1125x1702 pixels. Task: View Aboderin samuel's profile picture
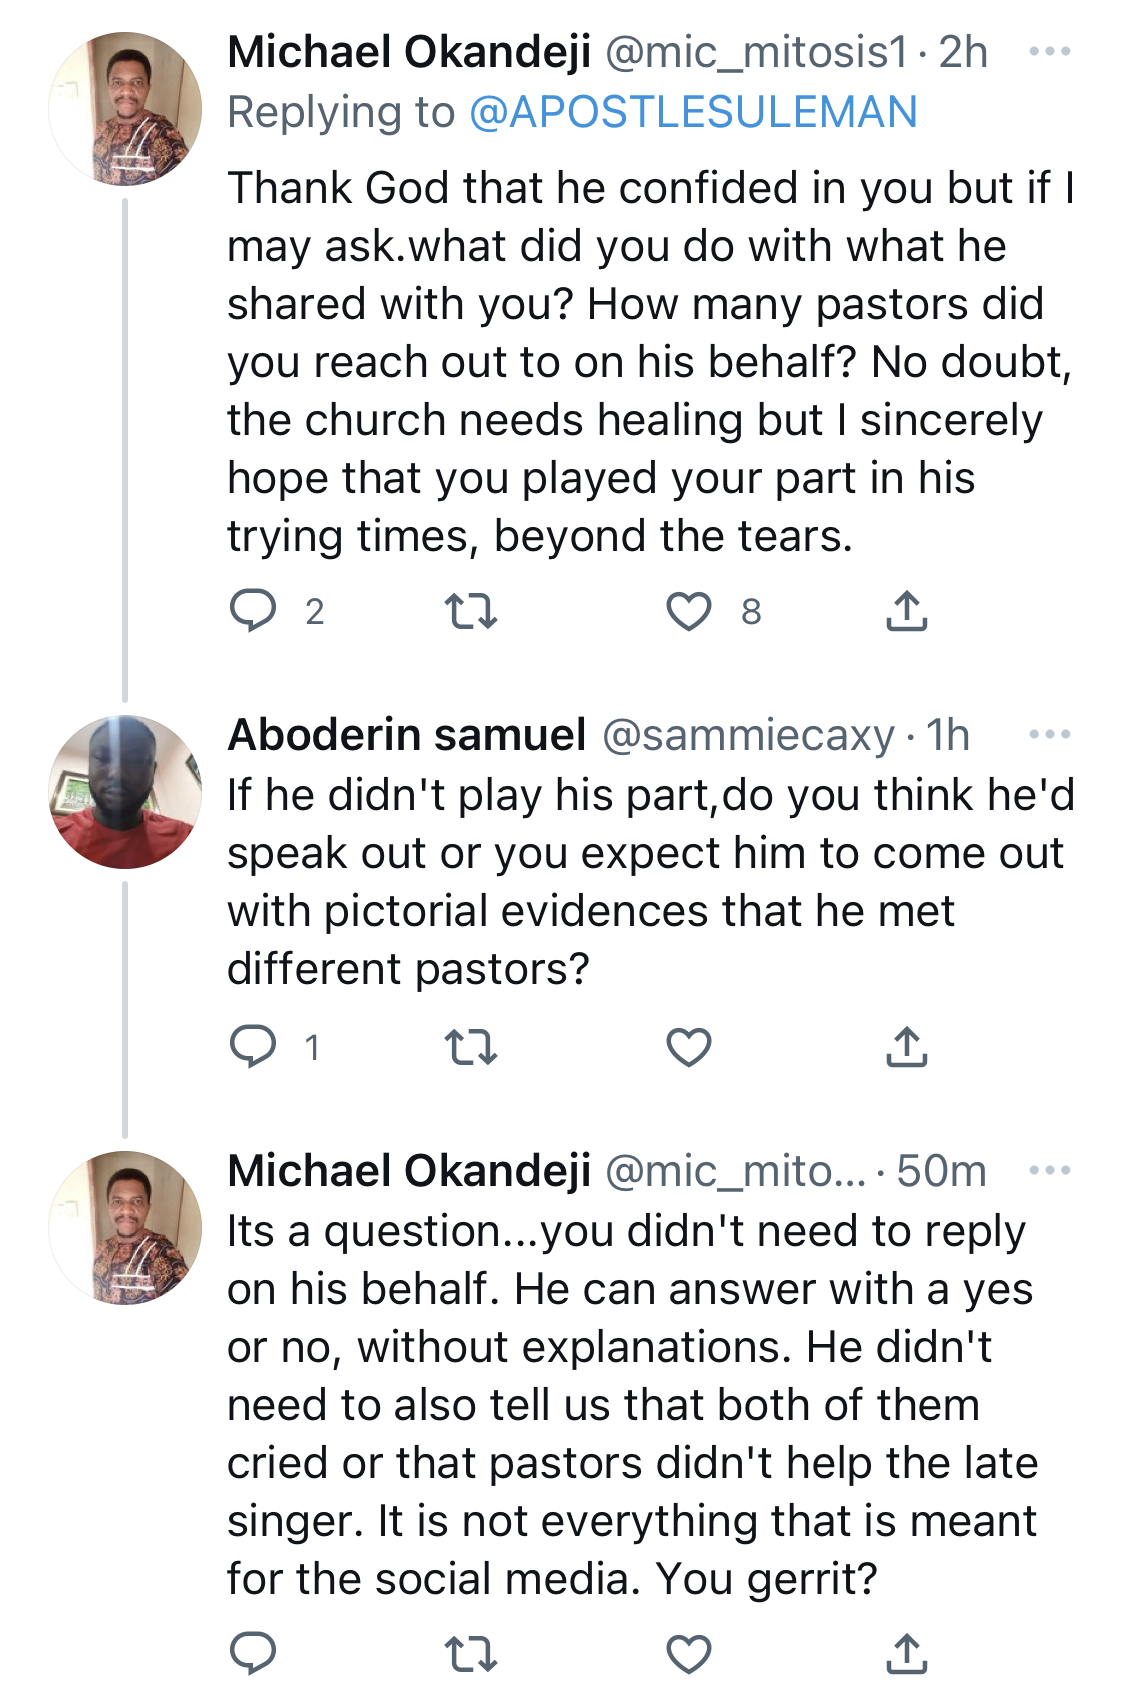pyautogui.click(x=125, y=791)
